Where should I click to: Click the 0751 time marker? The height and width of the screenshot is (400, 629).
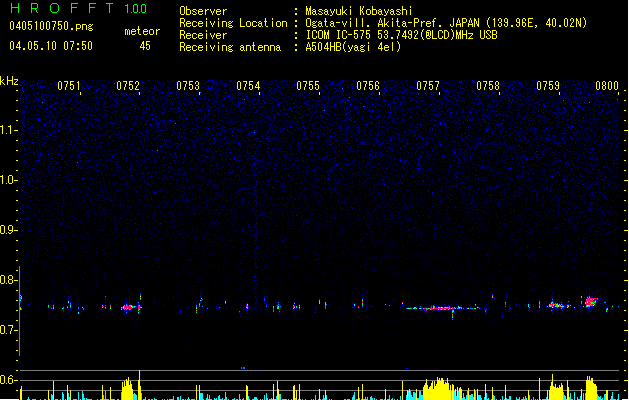pyautogui.click(x=69, y=86)
